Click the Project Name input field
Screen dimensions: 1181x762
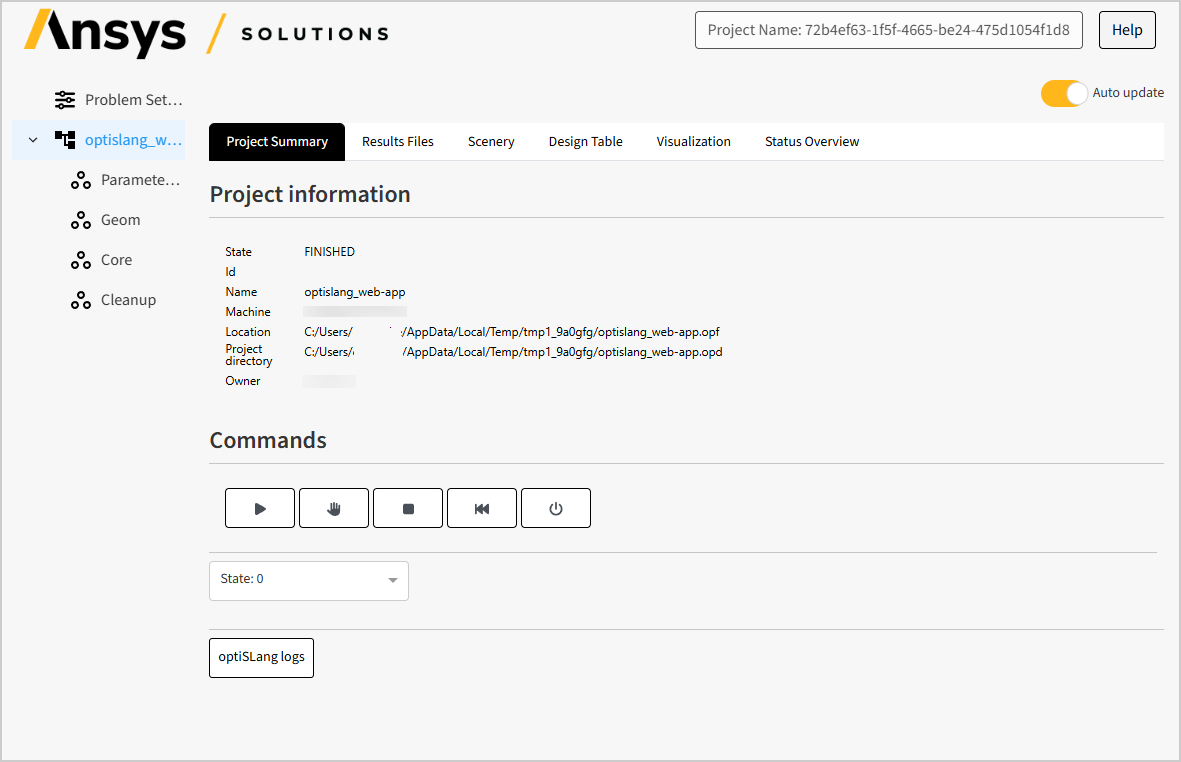[888, 30]
